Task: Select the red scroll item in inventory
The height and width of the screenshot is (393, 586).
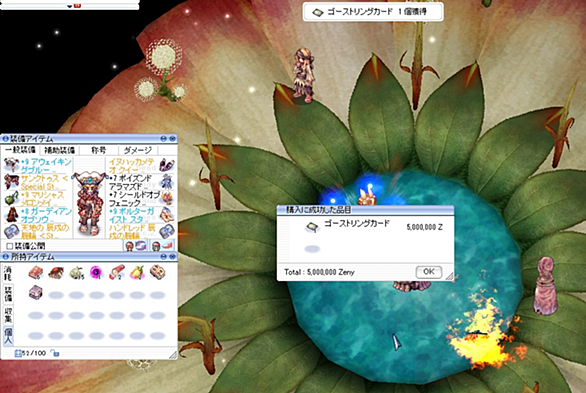Action: 117,273
